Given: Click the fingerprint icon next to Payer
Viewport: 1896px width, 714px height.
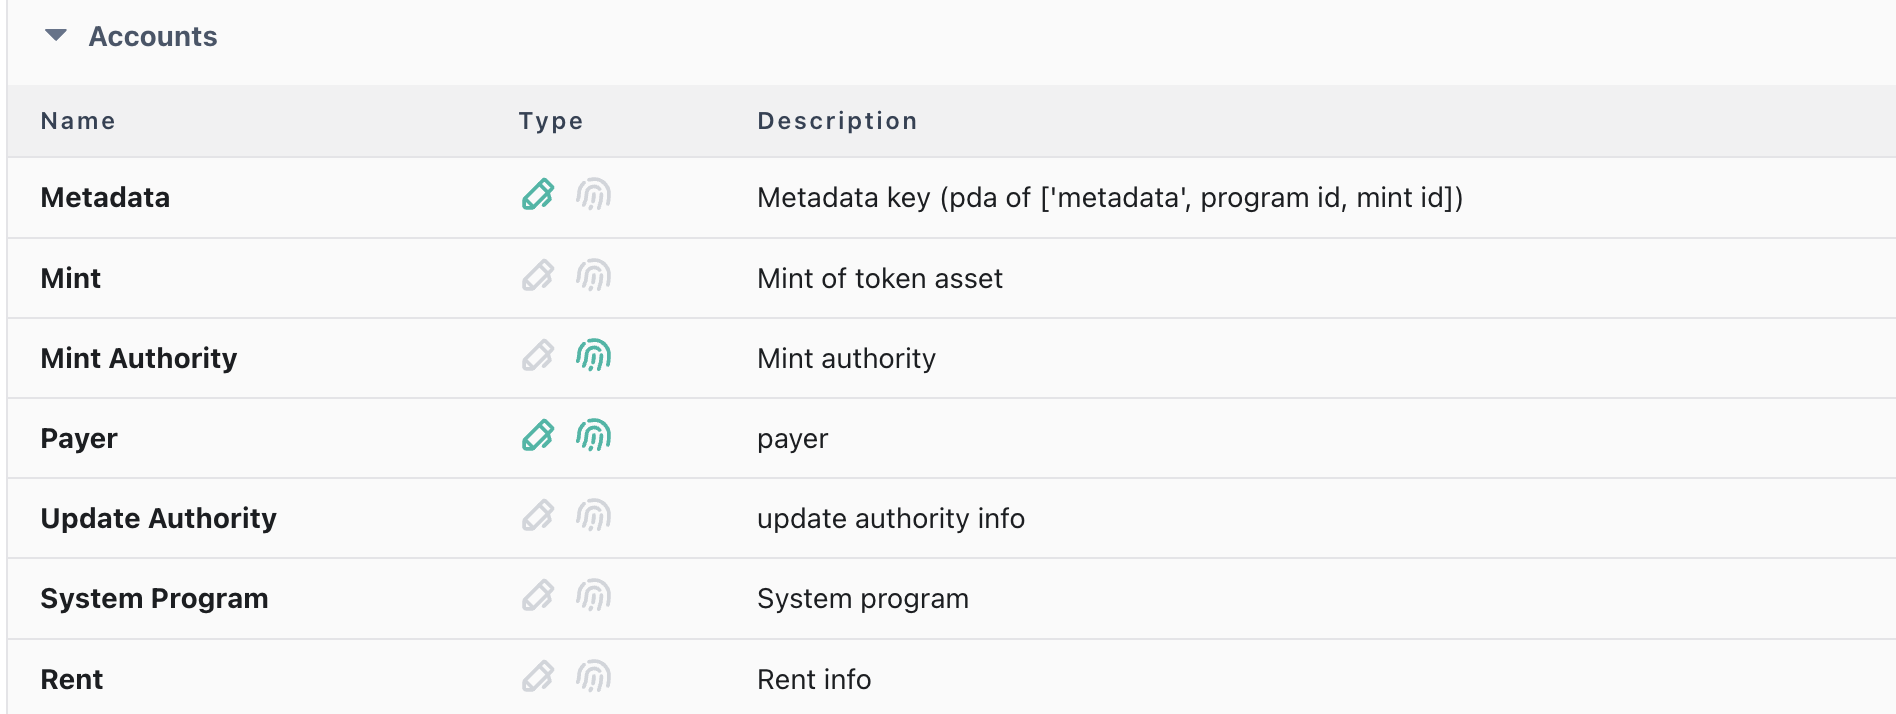Looking at the screenshot, I should (592, 436).
